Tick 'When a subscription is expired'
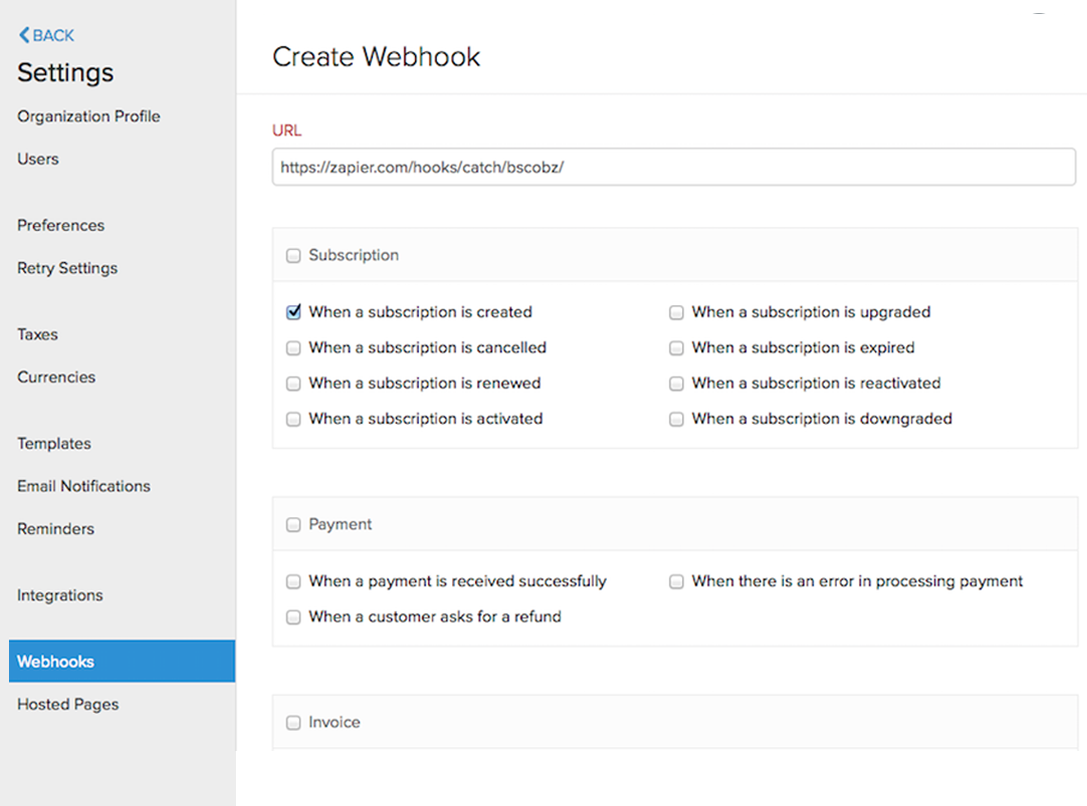Image resolution: width=1087 pixels, height=806 pixels. pyautogui.click(x=676, y=348)
